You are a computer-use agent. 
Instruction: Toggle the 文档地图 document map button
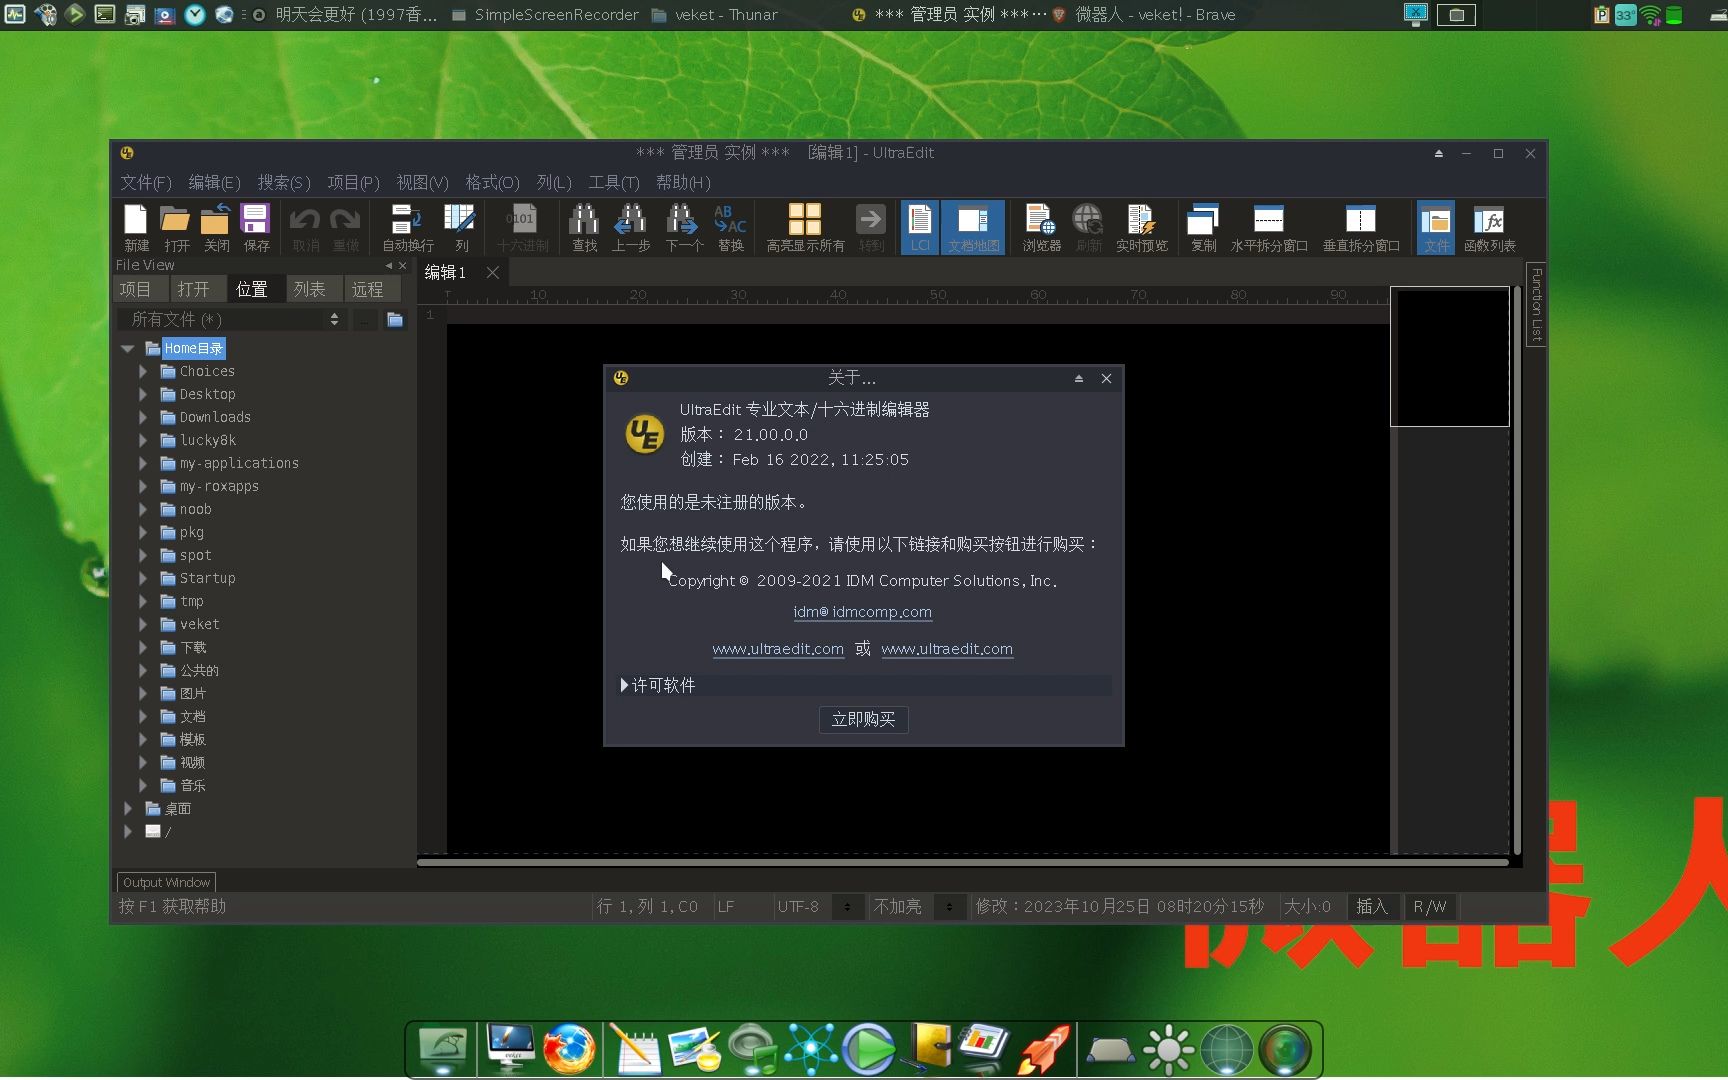click(973, 227)
